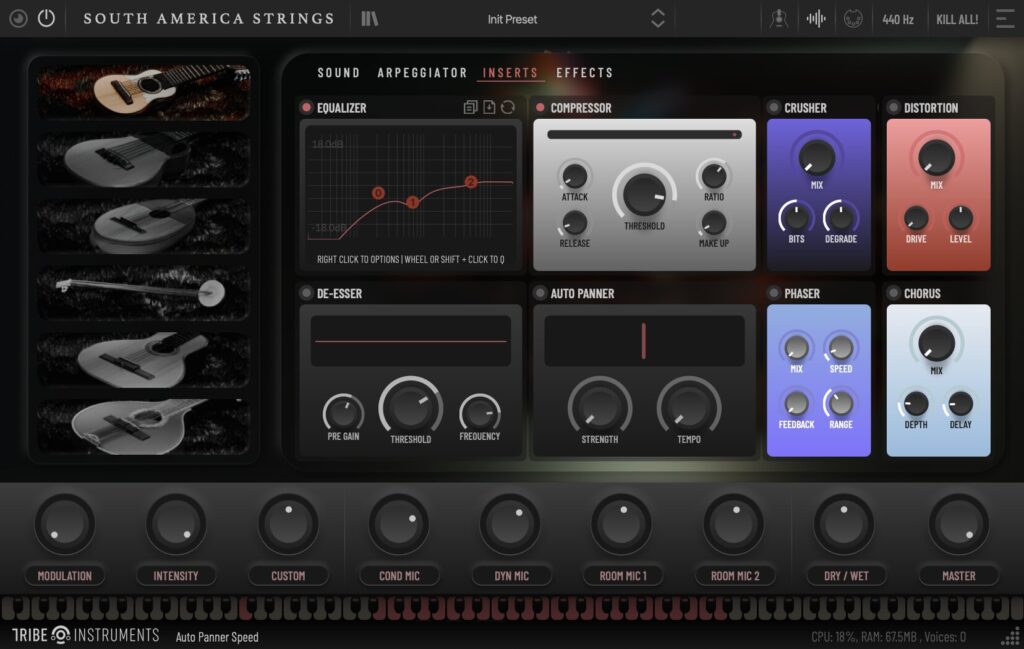Screen dimensions: 1024x649
Task: Click the Room Mic 1 knob
Action: 622,524
